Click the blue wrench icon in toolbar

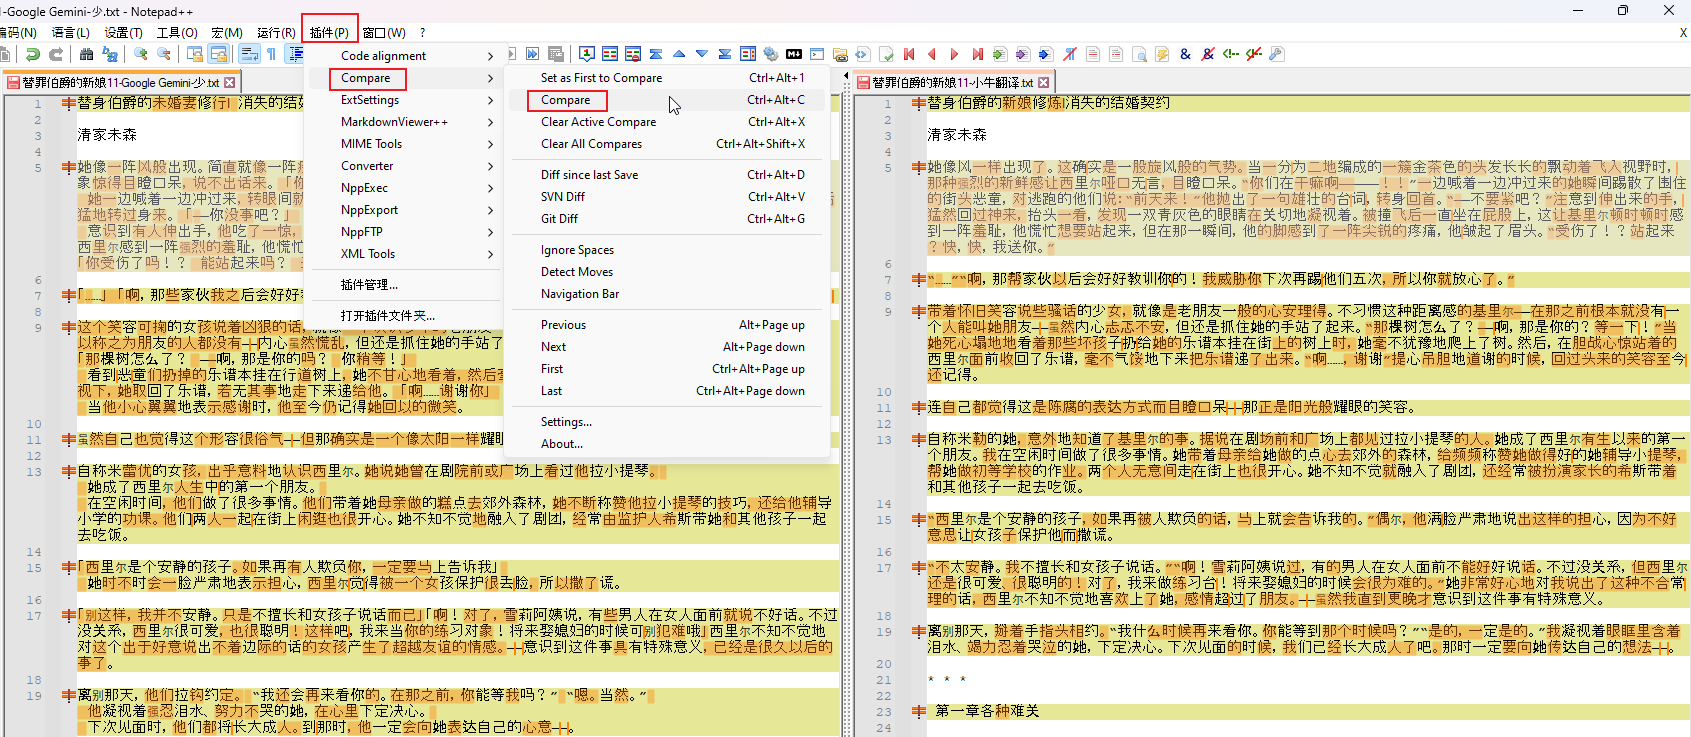pyautogui.click(x=1276, y=54)
